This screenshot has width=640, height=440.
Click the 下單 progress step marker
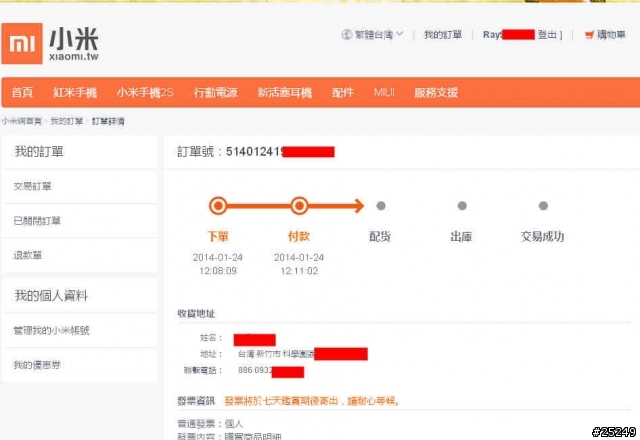click(x=218, y=206)
